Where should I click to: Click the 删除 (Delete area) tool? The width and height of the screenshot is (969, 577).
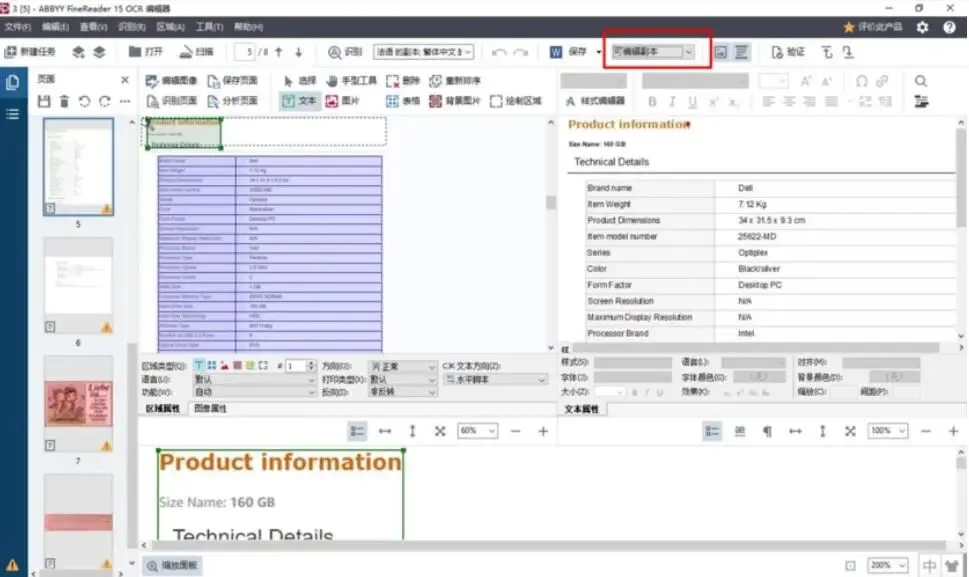pos(403,81)
